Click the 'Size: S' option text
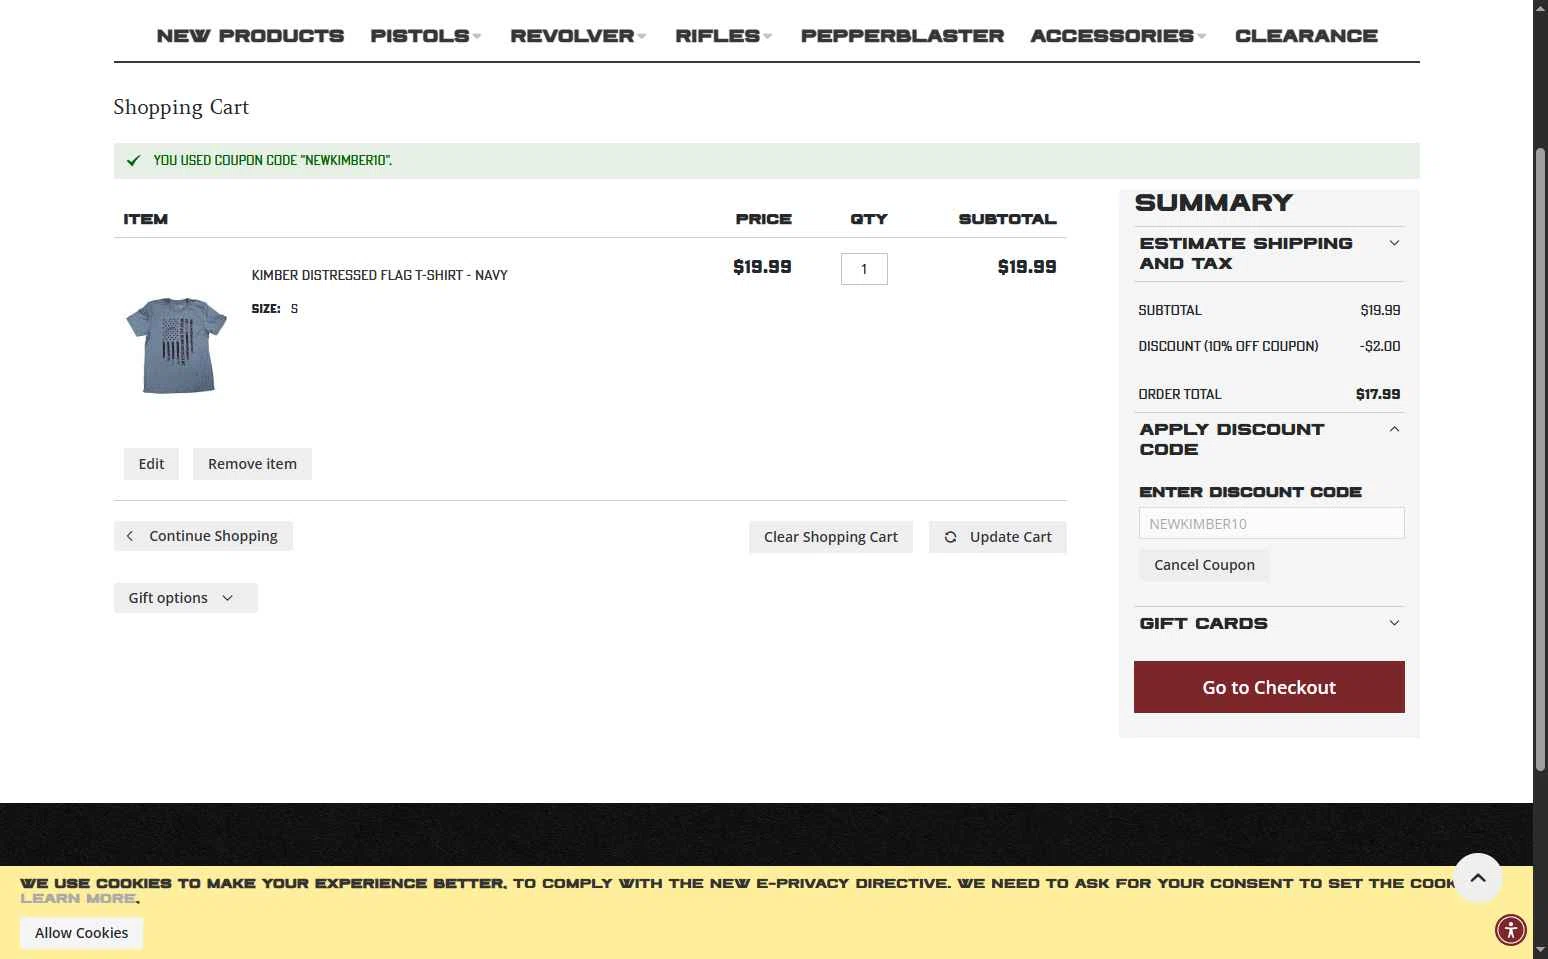The width and height of the screenshot is (1548, 959). (x=275, y=309)
